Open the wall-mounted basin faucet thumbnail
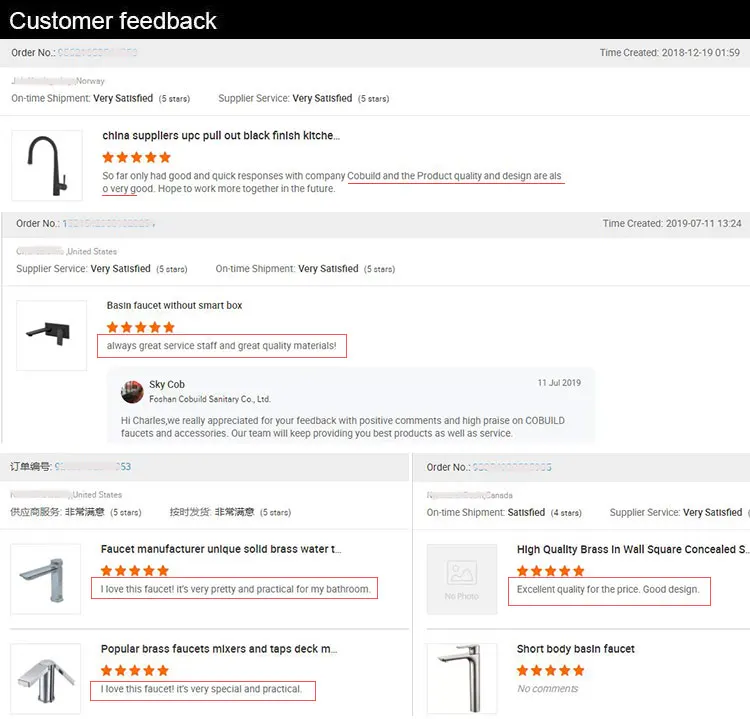The height and width of the screenshot is (719, 750). pos(52,335)
